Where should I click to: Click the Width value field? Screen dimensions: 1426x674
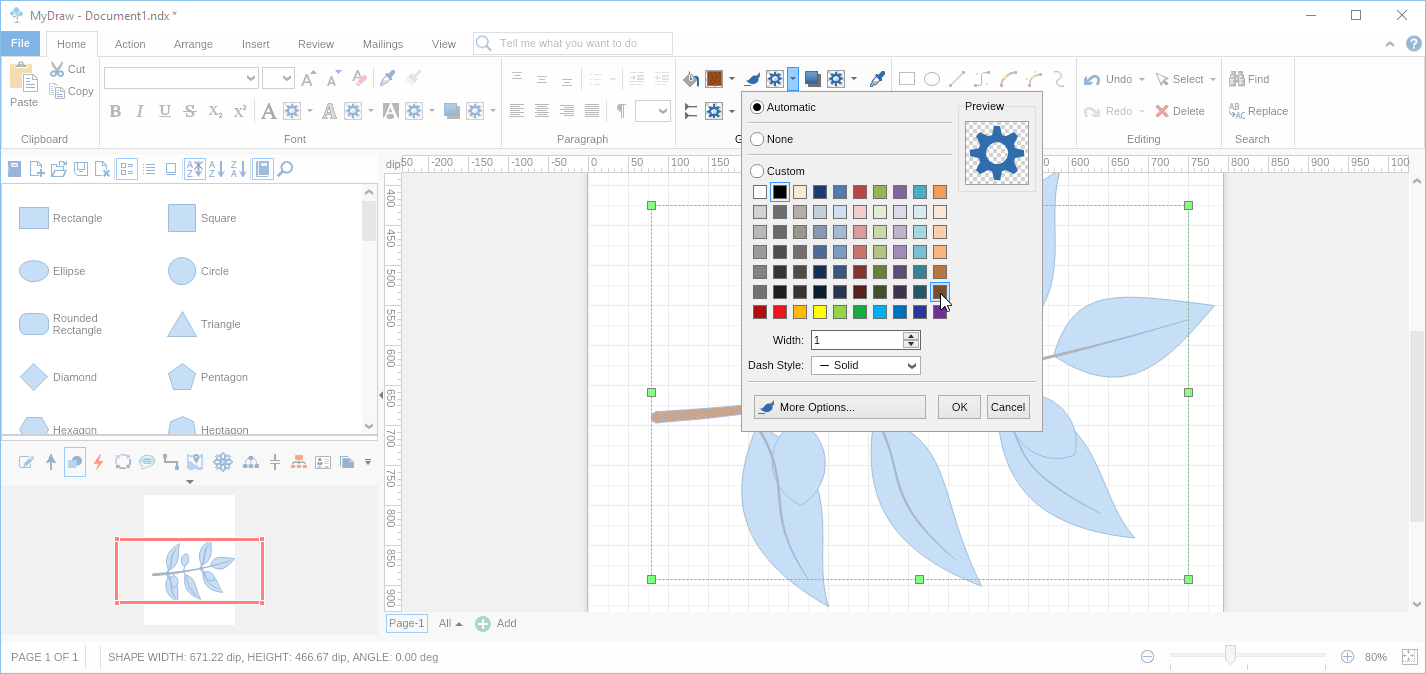point(857,340)
